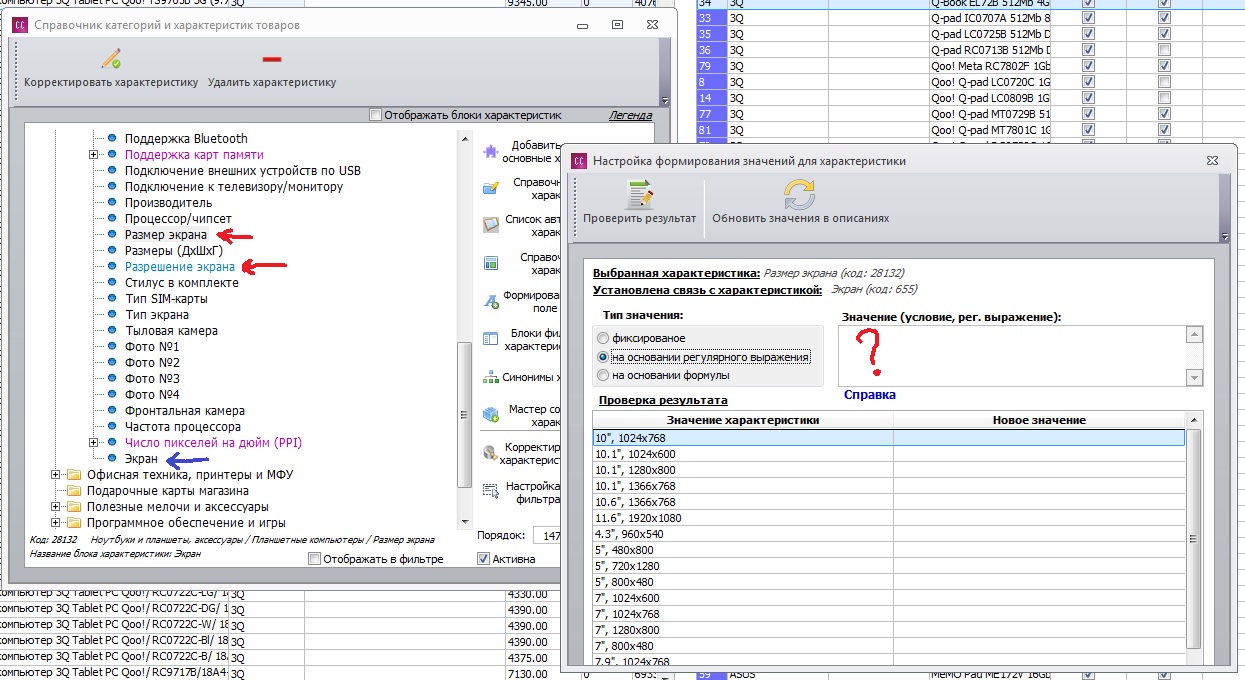Click the 'Список авт...' list icon in side panel
Viewport: 1245px width, 680px height.
(x=490, y=225)
